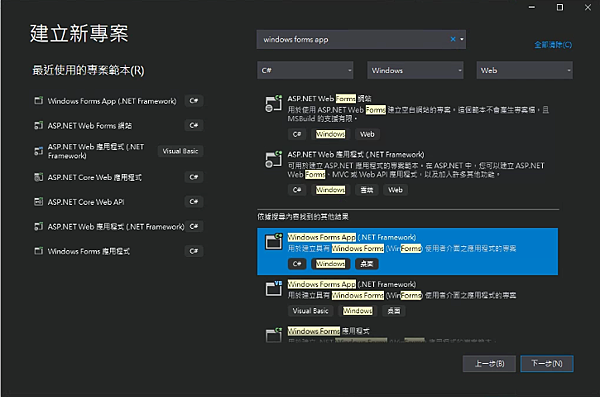Click icon of recent ASP.NET Core Web API
Image resolution: width=600 pixels, height=397 pixels.
39,202
